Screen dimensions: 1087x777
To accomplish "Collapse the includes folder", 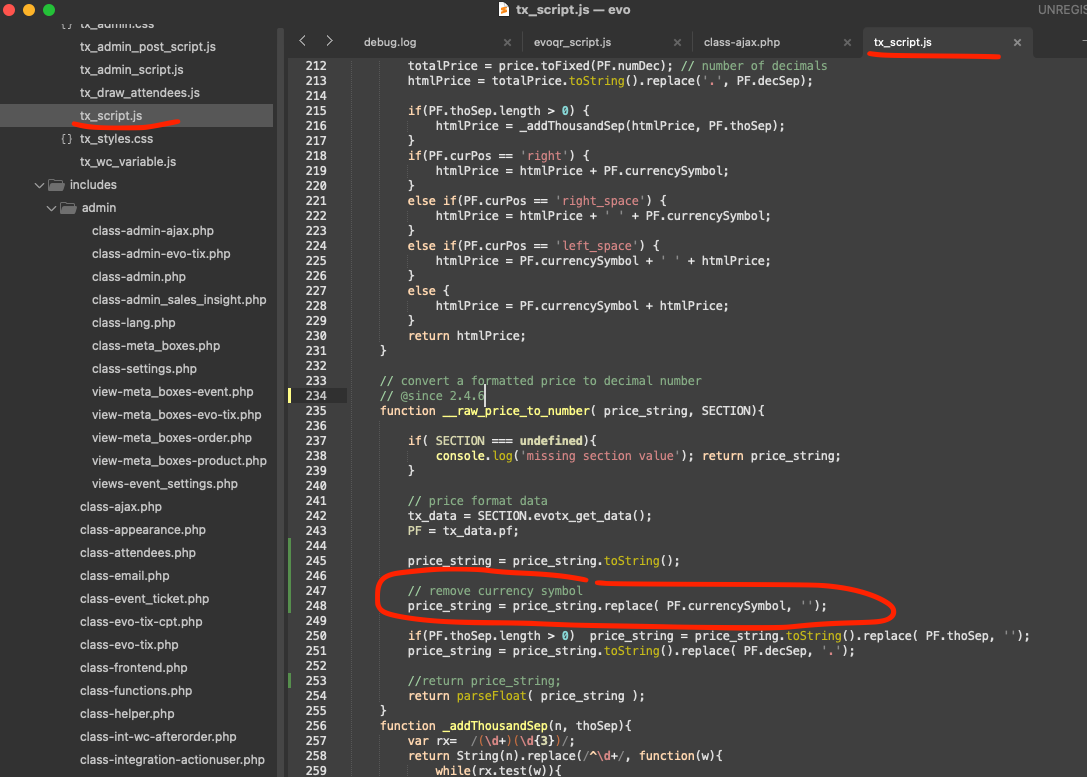I will [40, 185].
